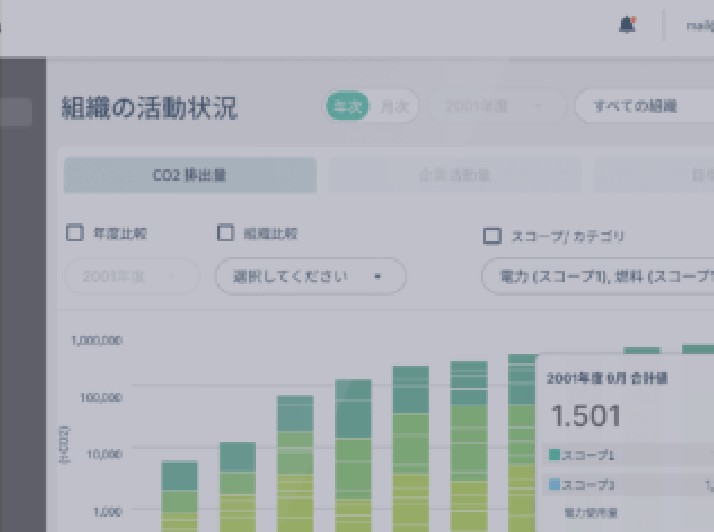Switch the period toggle to 月次
Screen dimensions: 714x532
tap(395, 106)
